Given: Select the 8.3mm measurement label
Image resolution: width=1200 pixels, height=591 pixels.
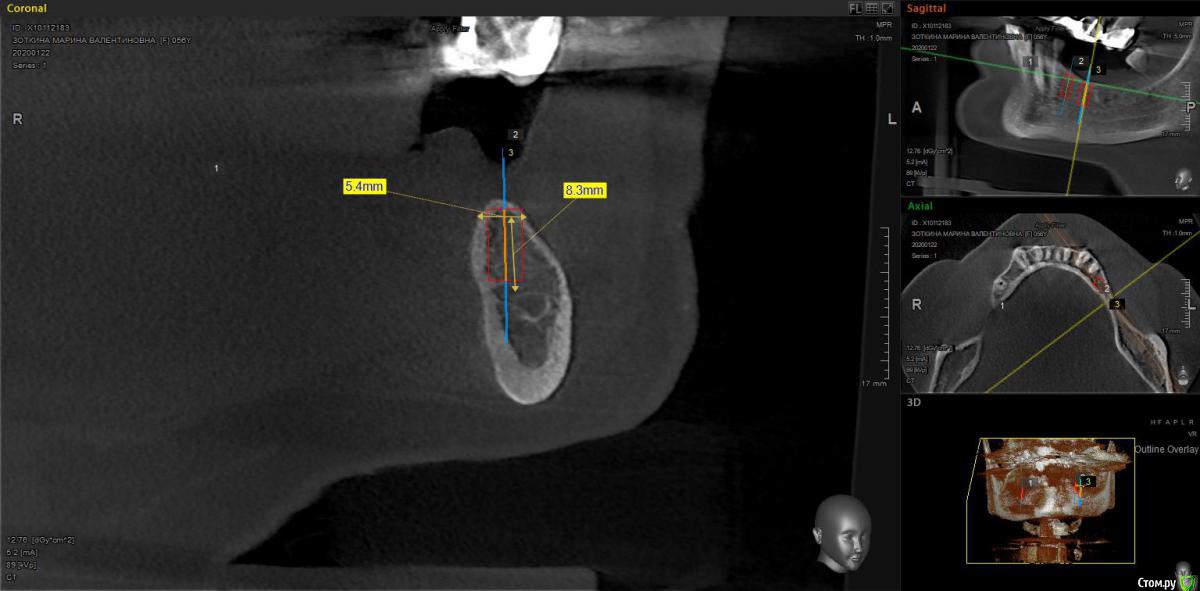Looking at the screenshot, I should tap(584, 189).
